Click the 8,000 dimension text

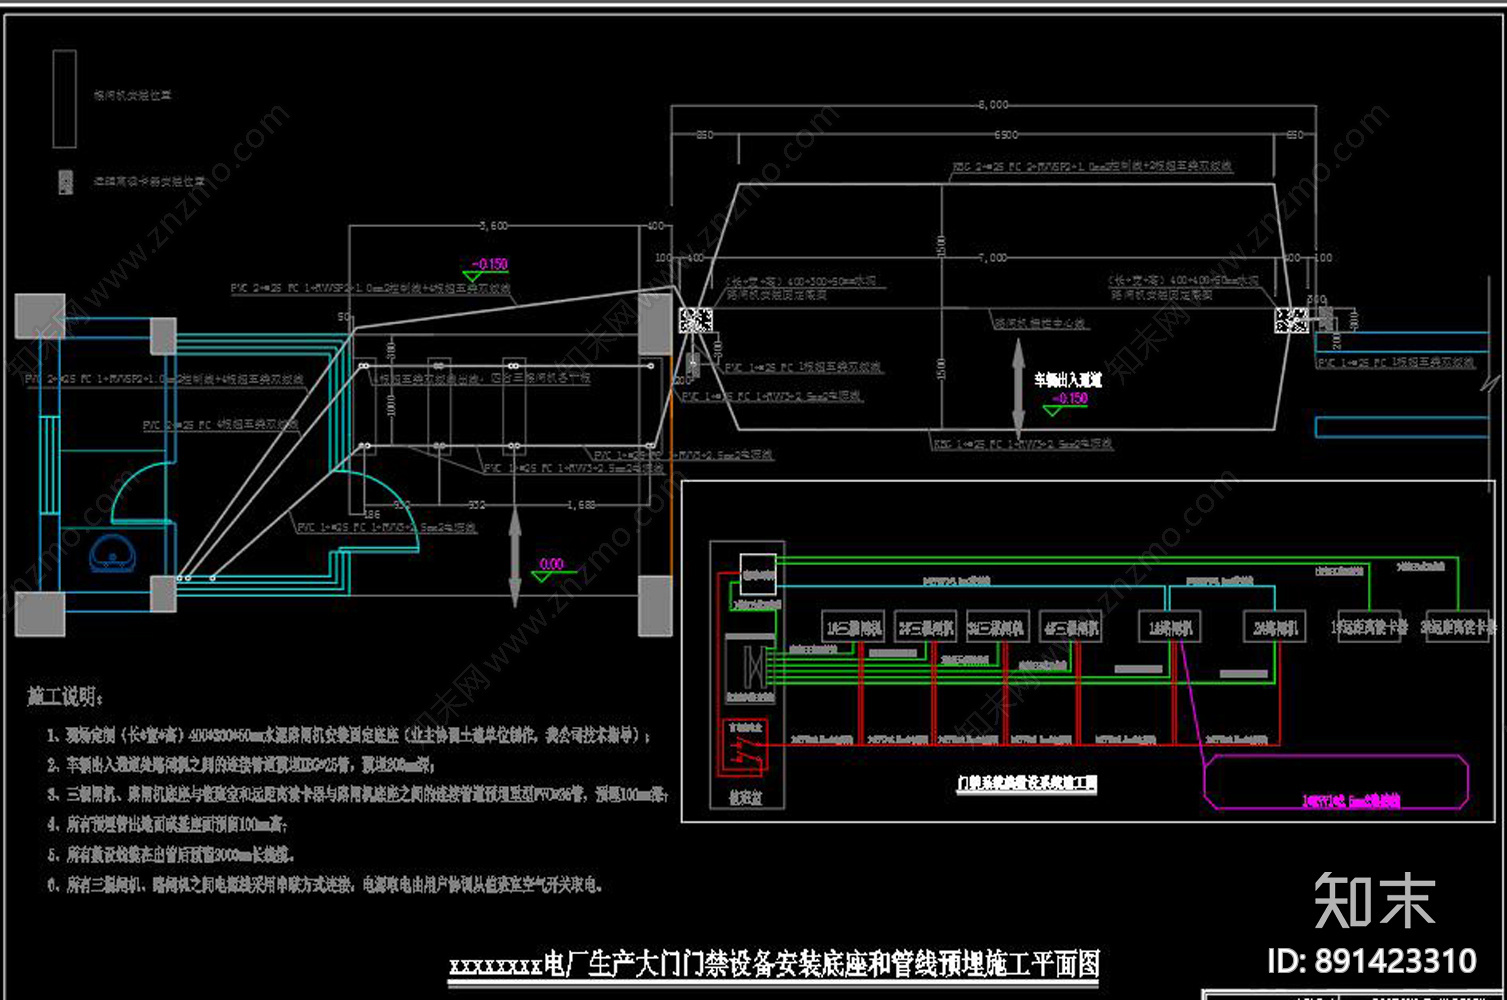pyautogui.click(x=993, y=104)
